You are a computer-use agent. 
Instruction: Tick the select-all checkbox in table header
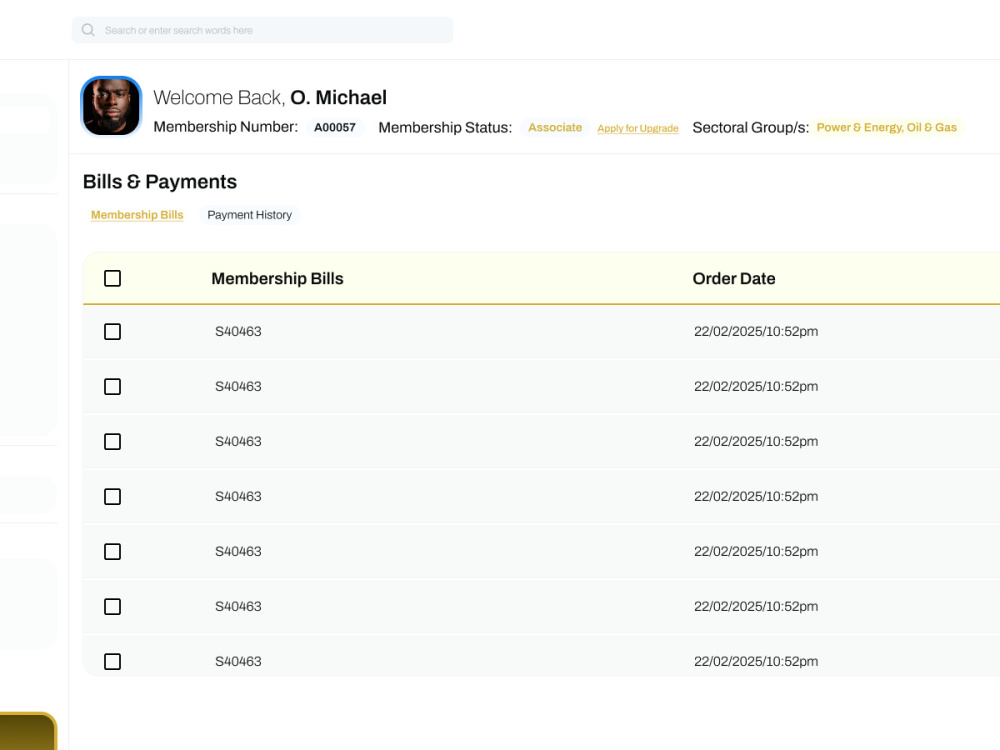pyautogui.click(x=112, y=279)
